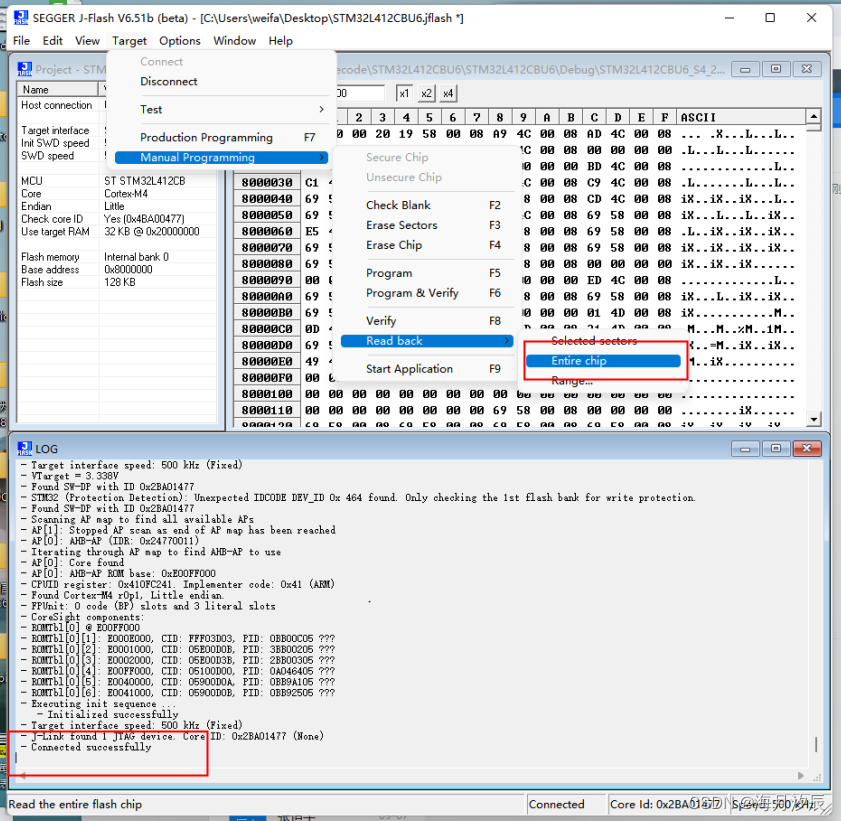
Task: Click the Connected status bar field
Action: (565, 804)
